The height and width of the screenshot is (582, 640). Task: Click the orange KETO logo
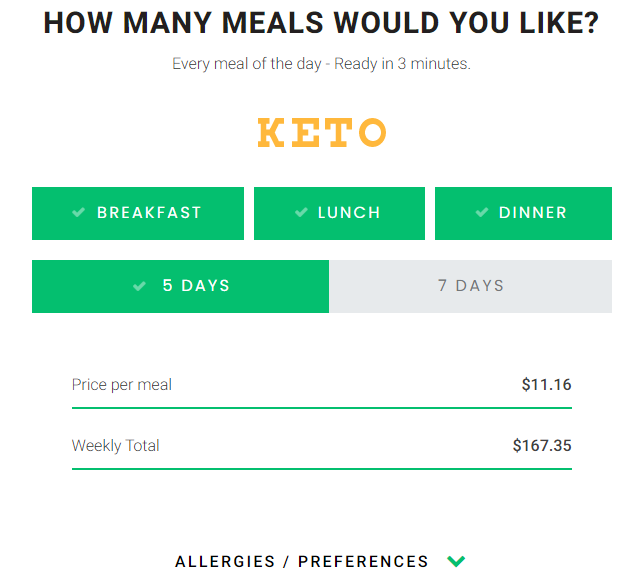pos(321,133)
